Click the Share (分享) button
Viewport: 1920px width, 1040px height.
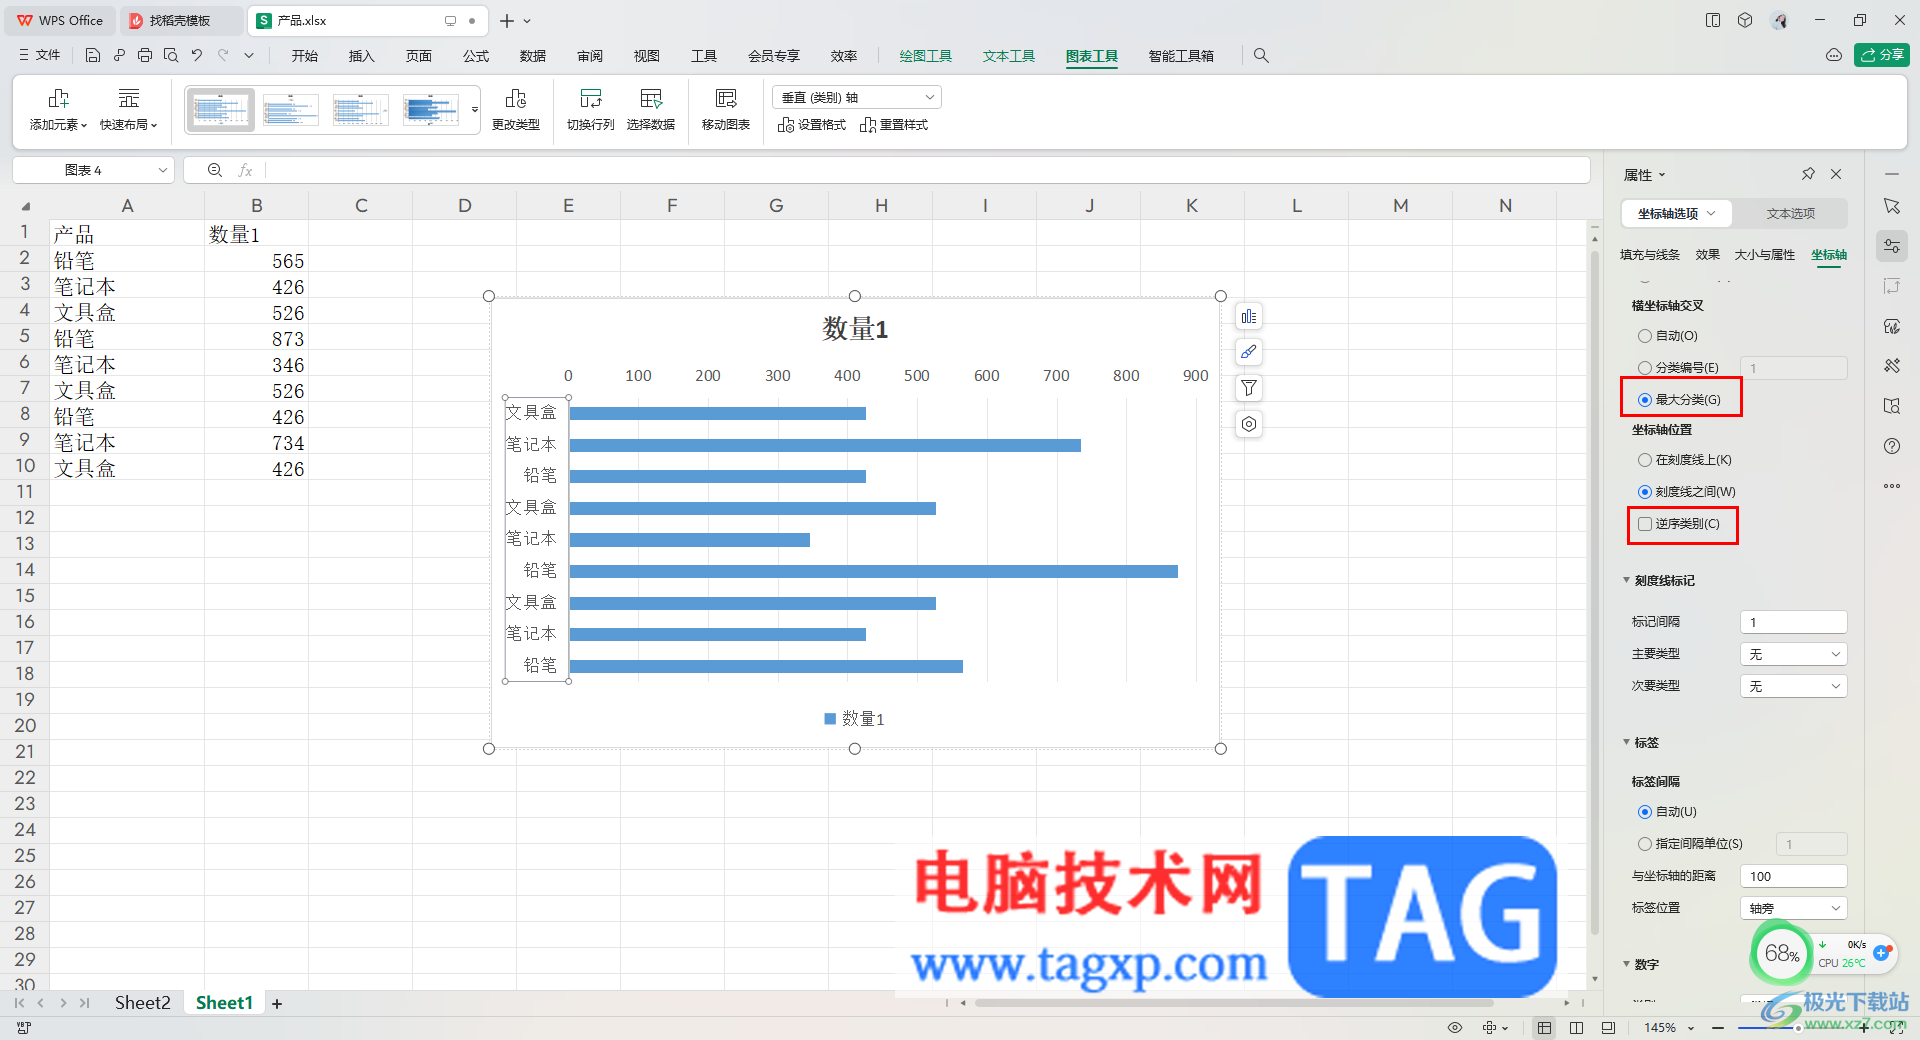click(x=1882, y=56)
